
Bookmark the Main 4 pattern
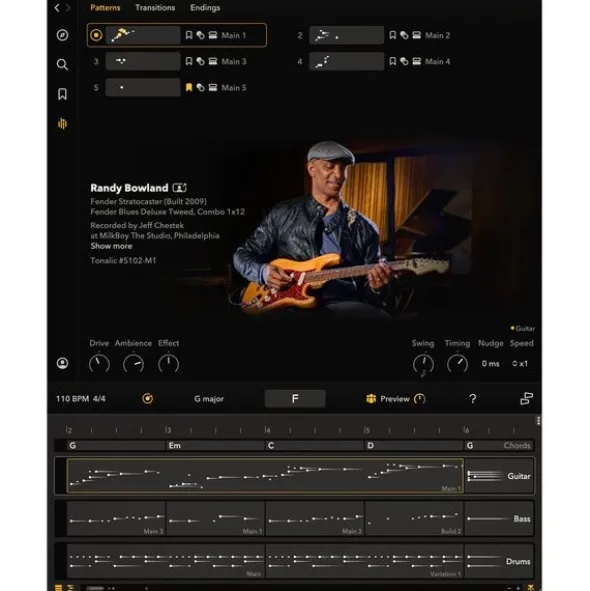[392, 61]
